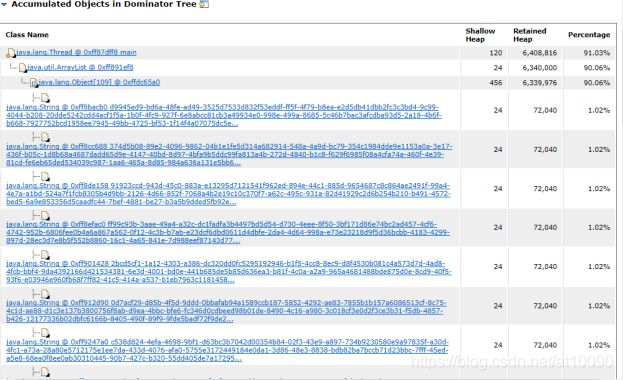The width and height of the screenshot is (623, 380).
Task: Click the java.util.ArrayList object icon
Action: pyautogui.click(x=23, y=68)
